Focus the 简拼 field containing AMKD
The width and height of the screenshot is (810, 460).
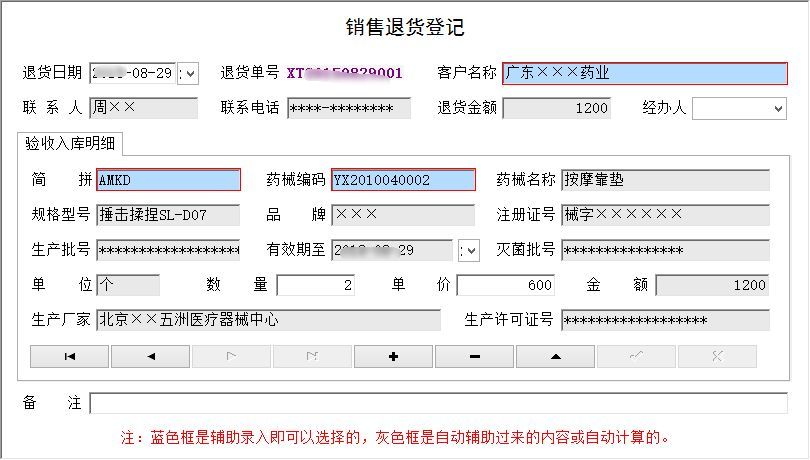168,180
